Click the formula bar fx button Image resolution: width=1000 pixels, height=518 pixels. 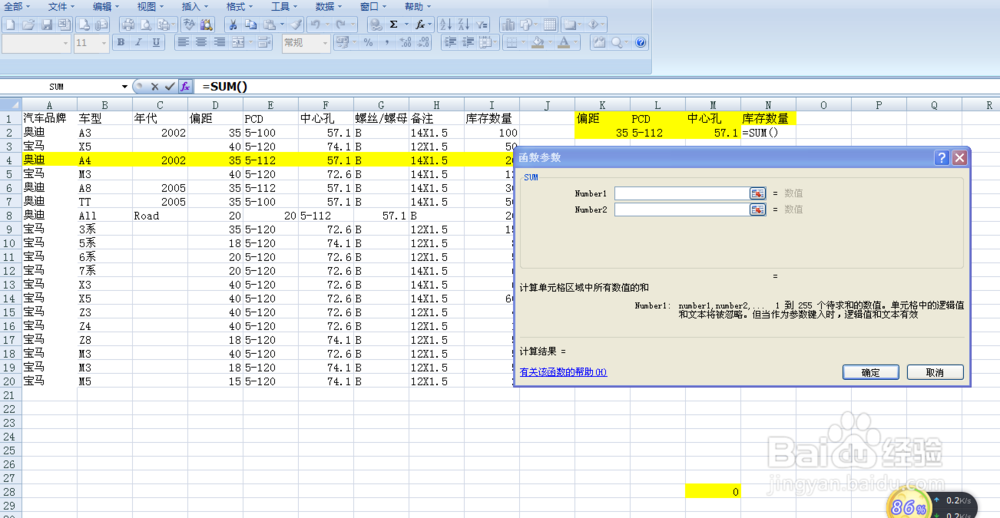tap(185, 86)
